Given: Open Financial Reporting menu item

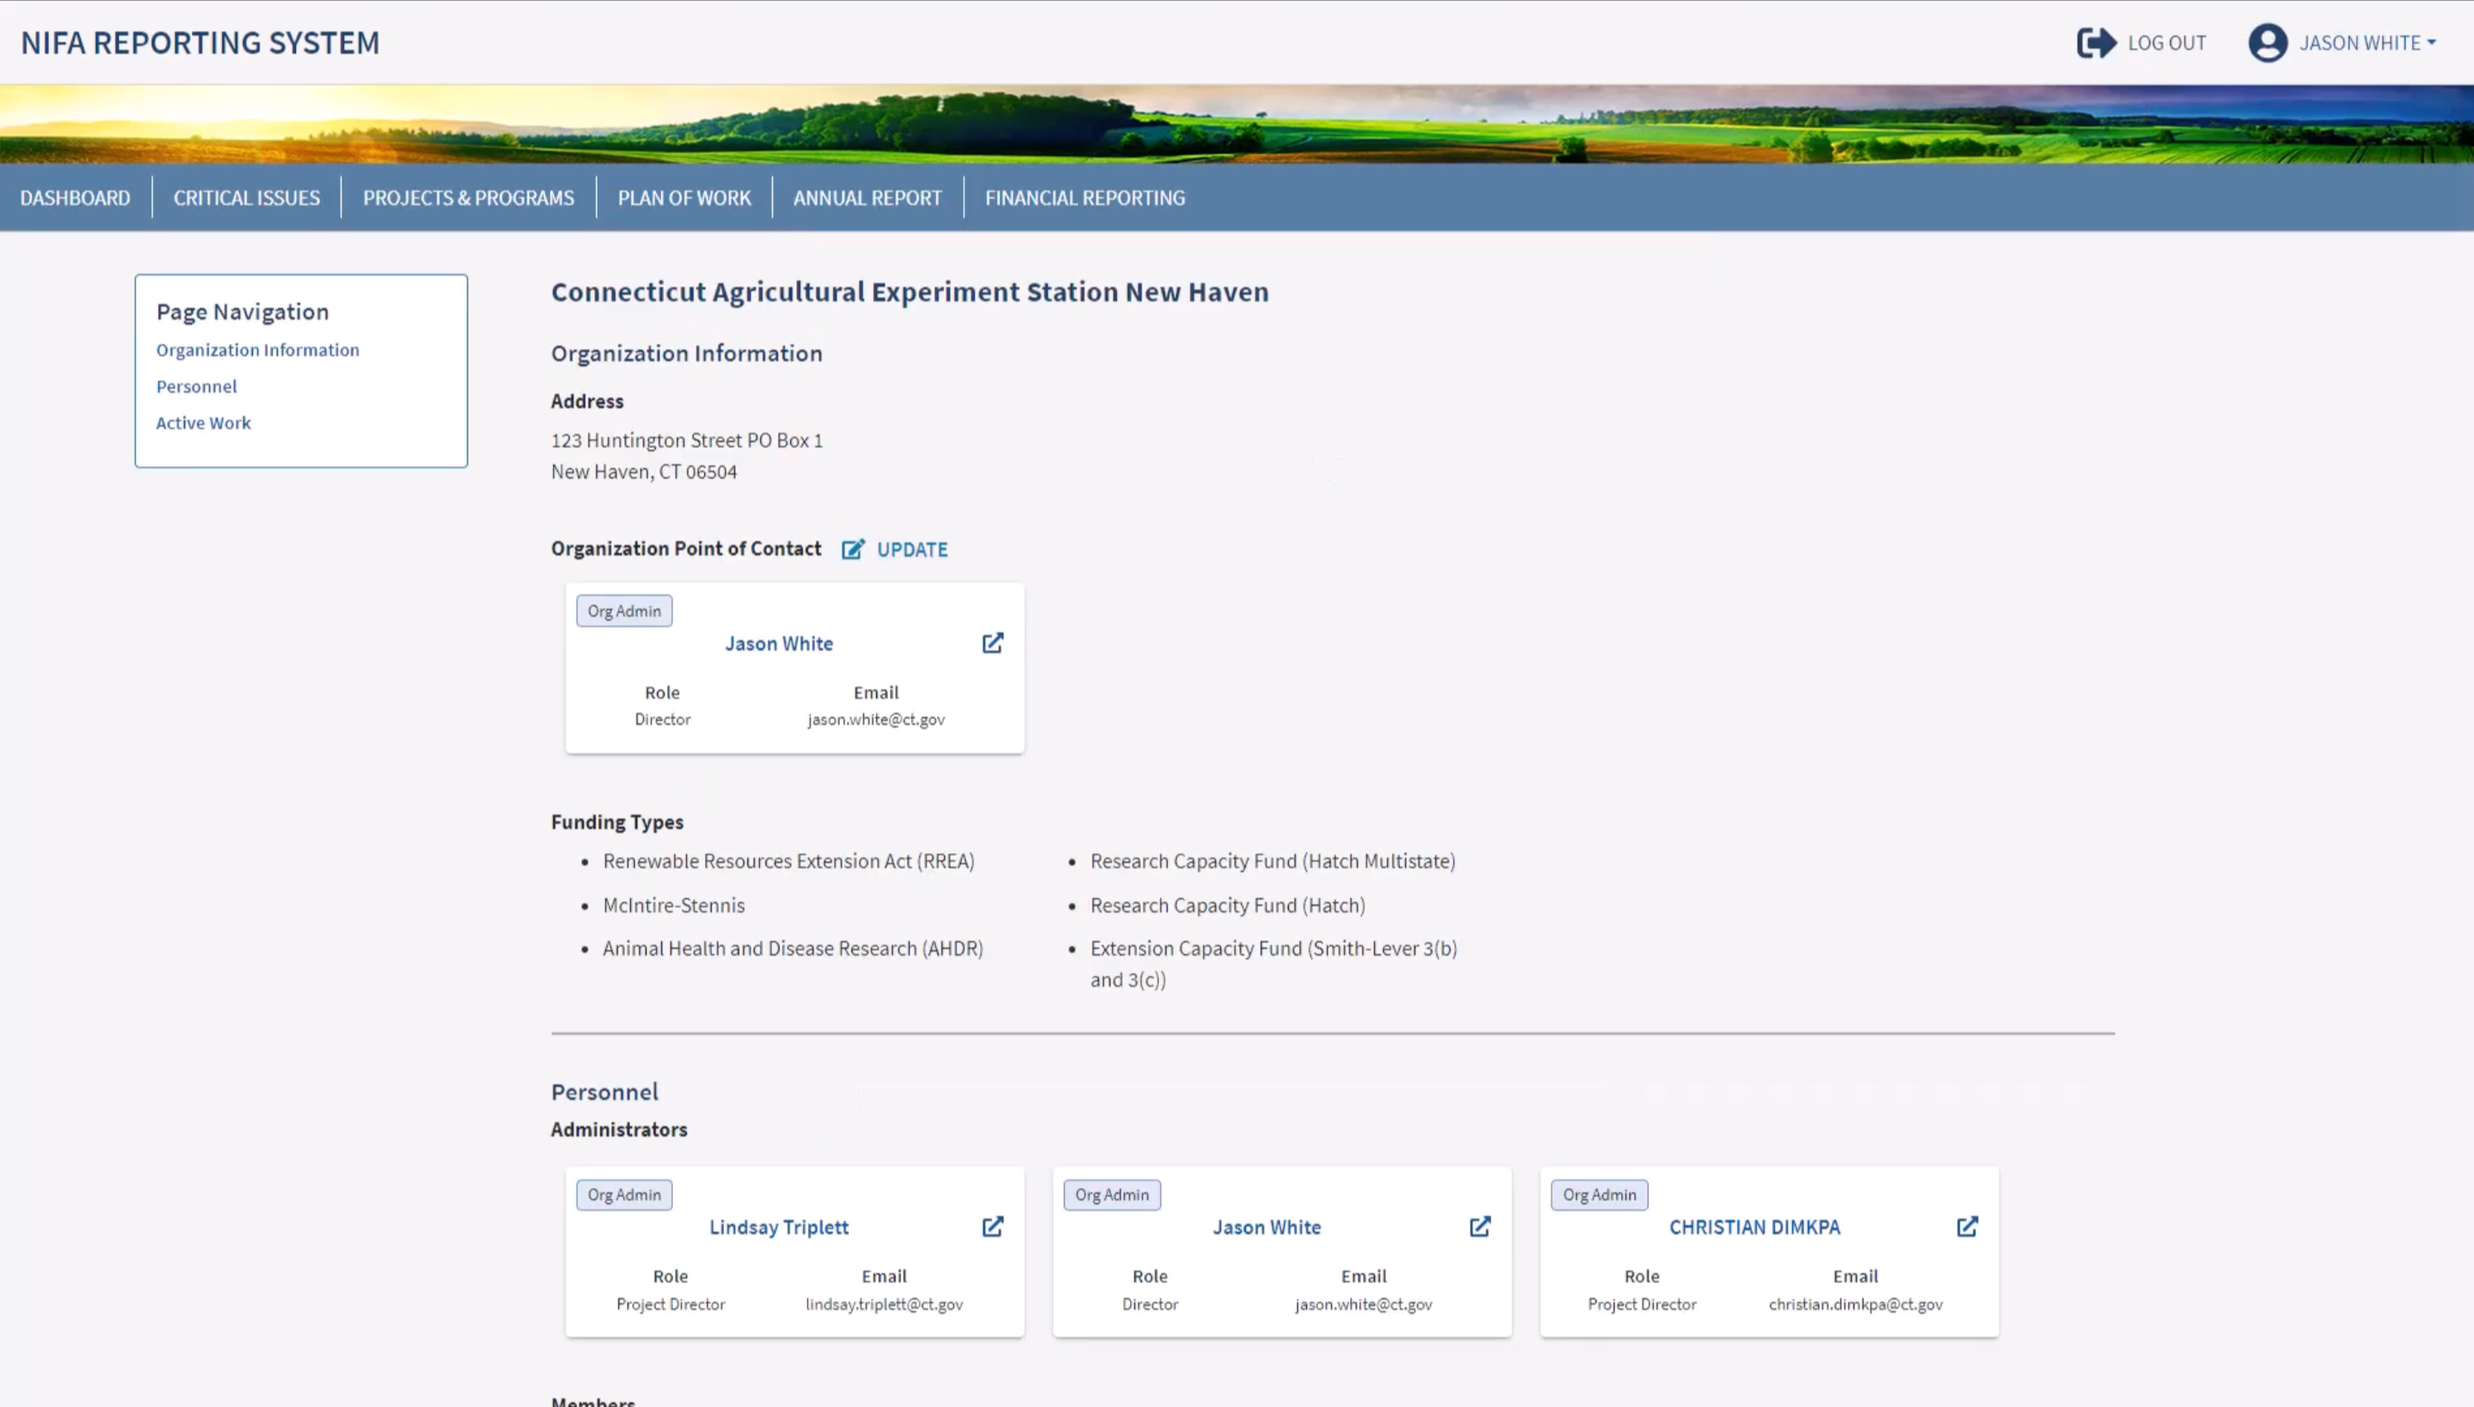Looking at the screenshot, I should click(x=1084, y=198).
